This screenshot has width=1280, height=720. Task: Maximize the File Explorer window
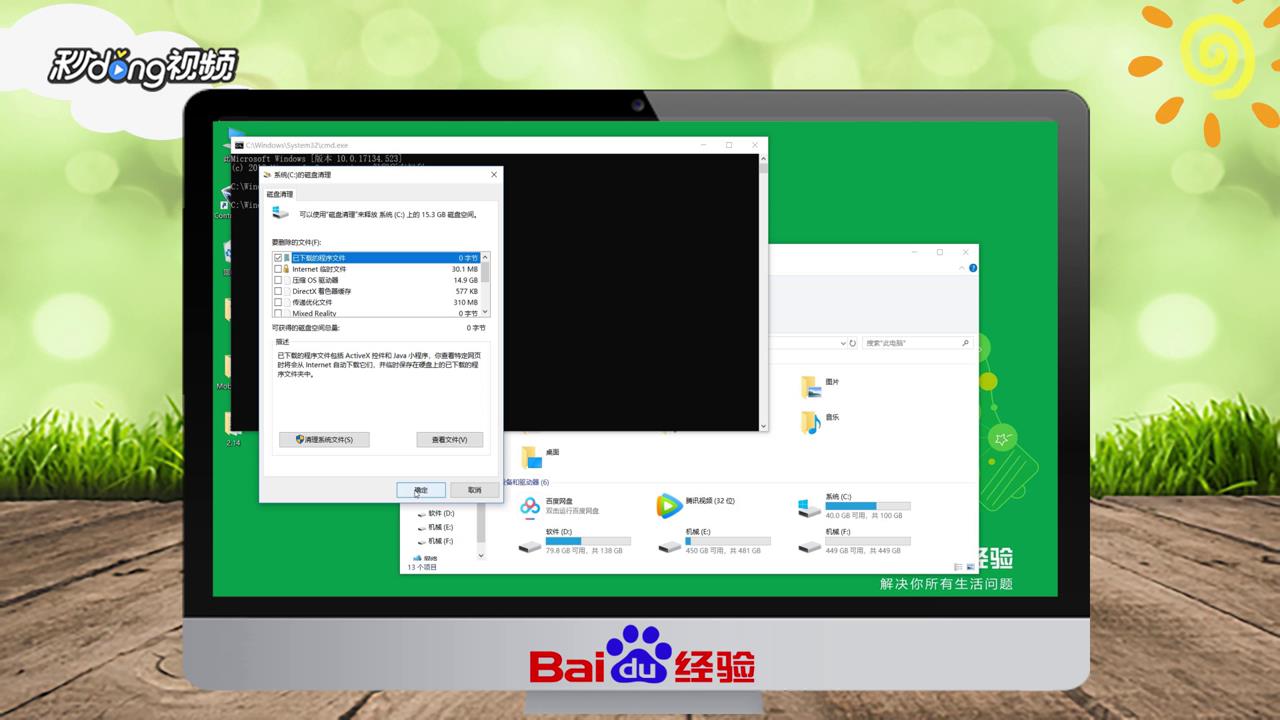pos(940,252)
